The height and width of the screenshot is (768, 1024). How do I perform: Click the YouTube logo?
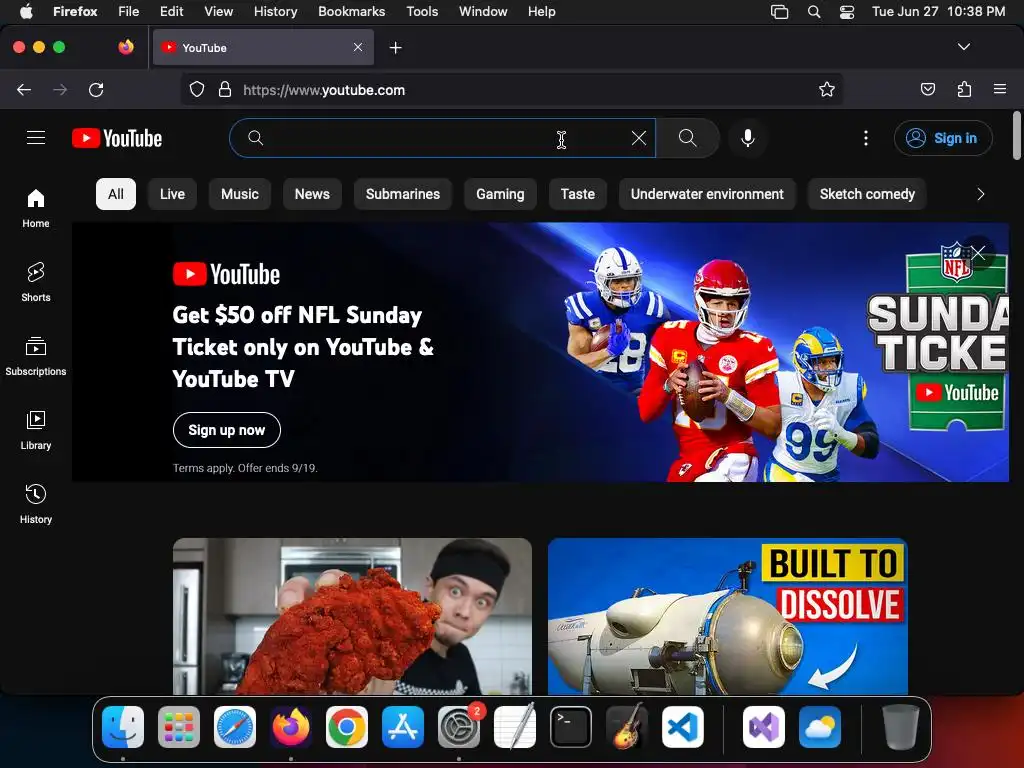click(117, 138)
